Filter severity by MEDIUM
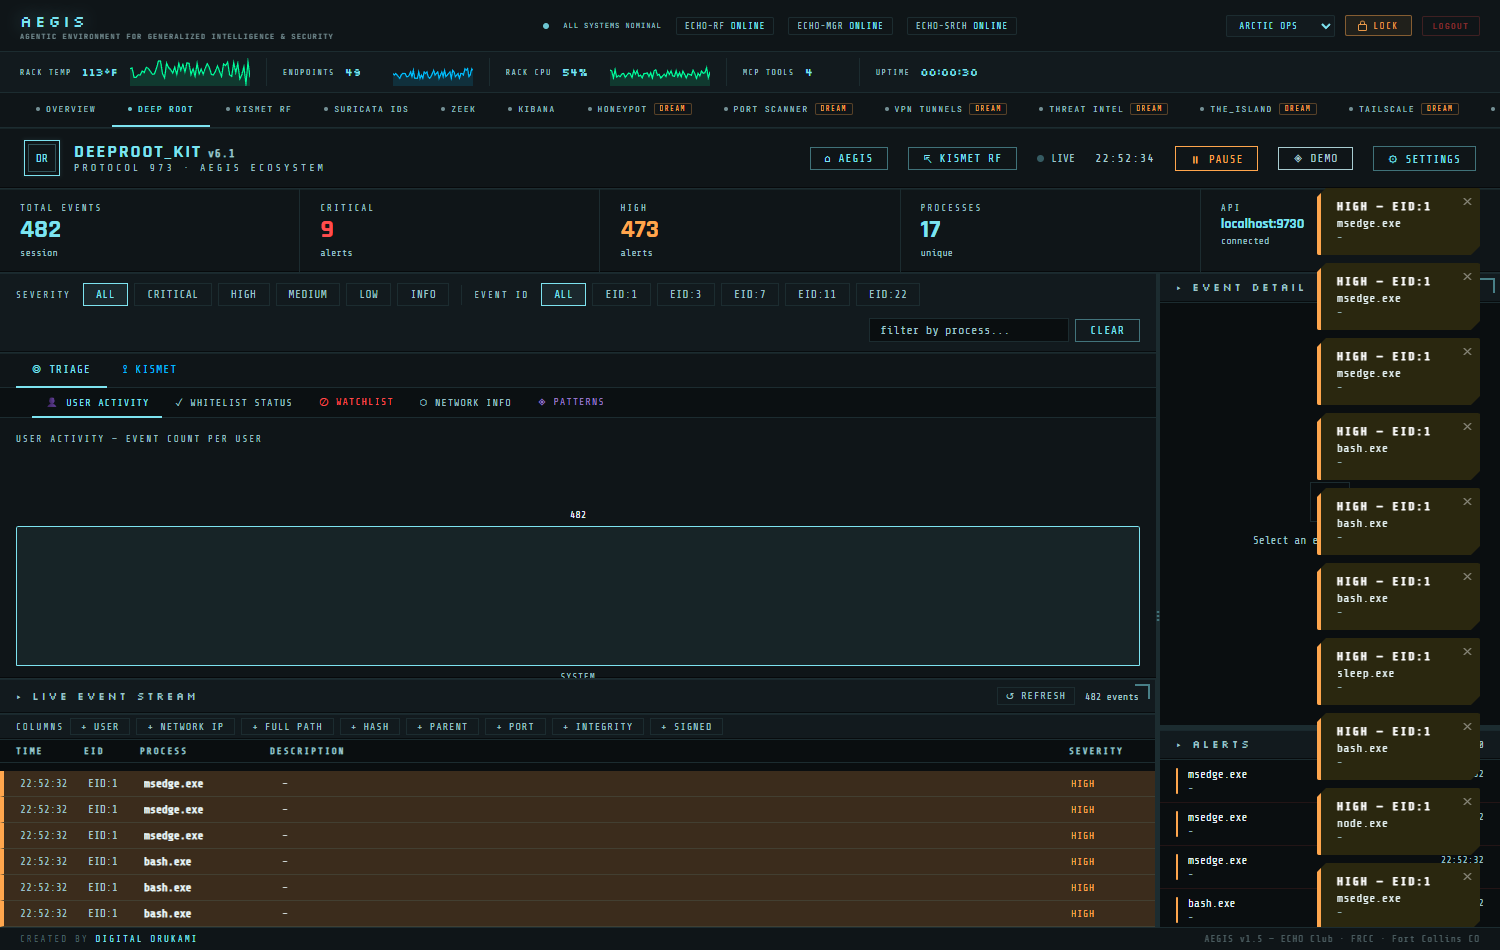 308,294
